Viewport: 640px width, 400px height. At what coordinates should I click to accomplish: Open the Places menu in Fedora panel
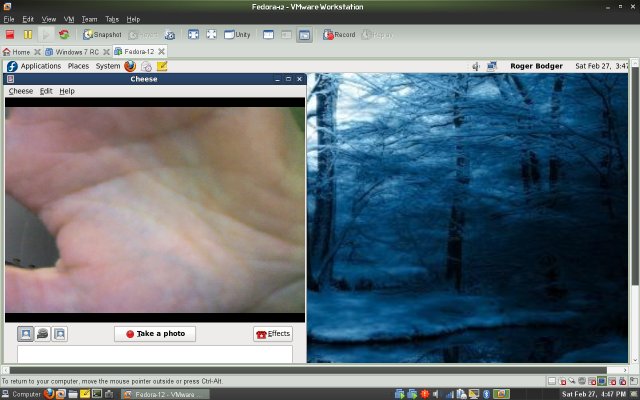[78, 66]
